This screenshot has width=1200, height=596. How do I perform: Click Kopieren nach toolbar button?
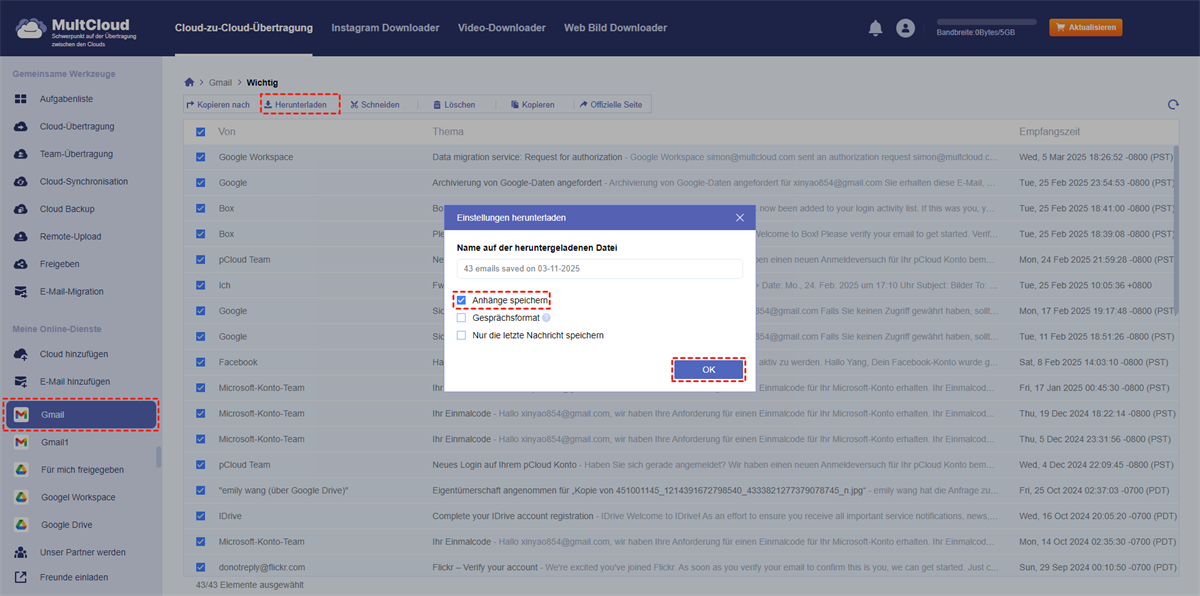point(218,105)
